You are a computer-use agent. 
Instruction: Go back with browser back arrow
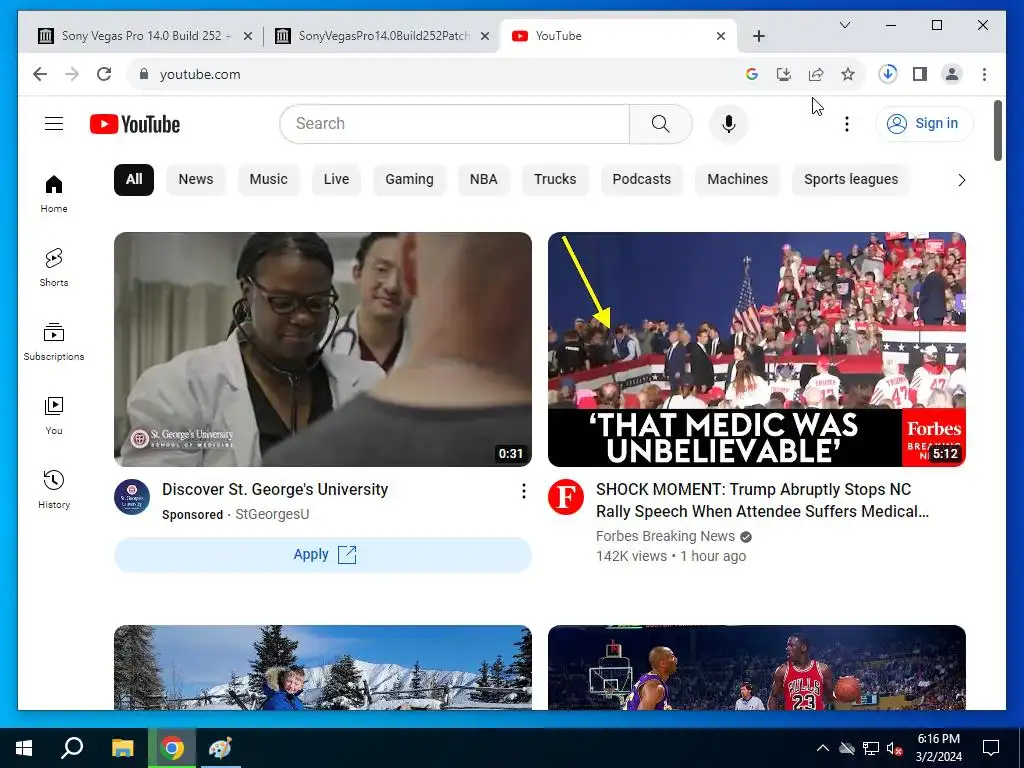pos(40,74)
